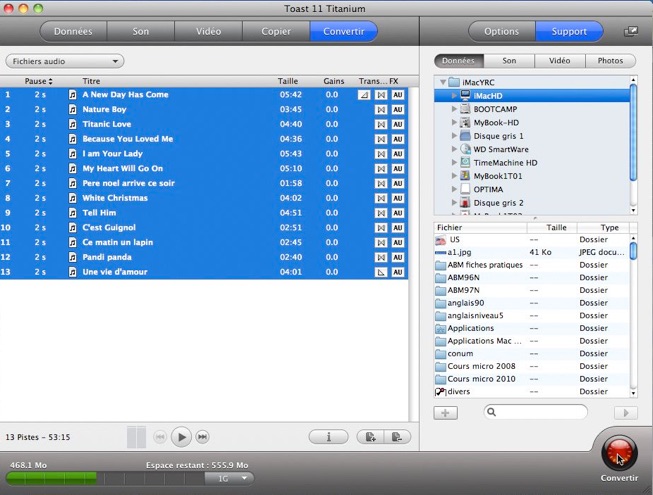
Task: Expand the MyBook1T01 tree node
Action: (x=454, y=176)
